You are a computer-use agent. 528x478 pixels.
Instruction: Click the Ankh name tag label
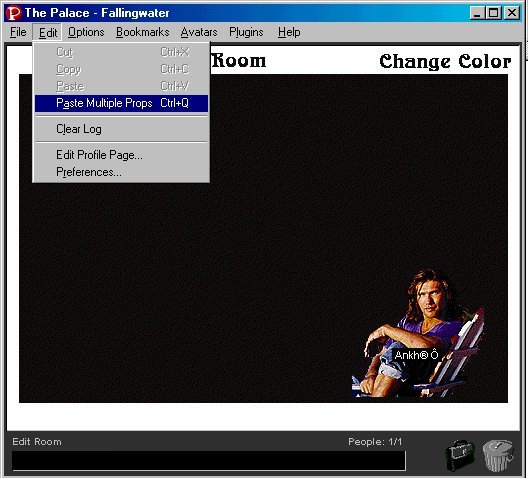tap(416, 355)
